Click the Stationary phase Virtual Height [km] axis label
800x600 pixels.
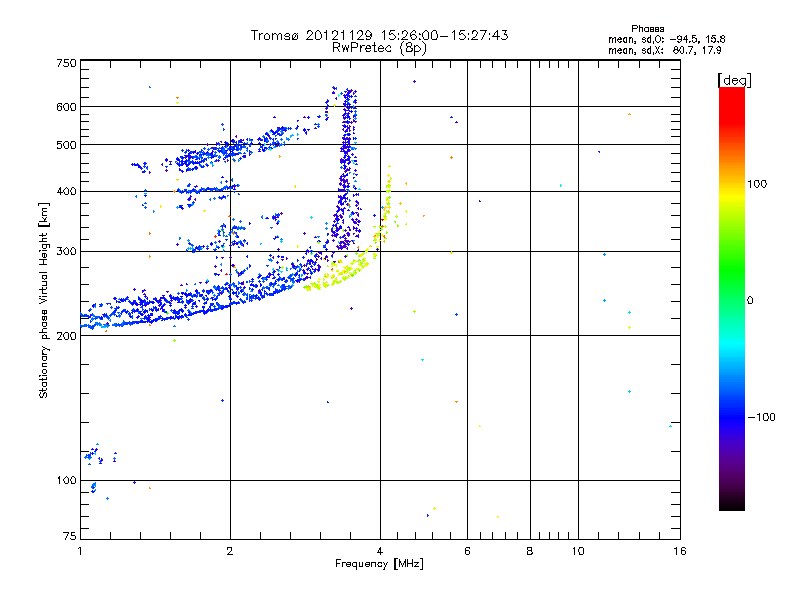click(x=44, y=300)
